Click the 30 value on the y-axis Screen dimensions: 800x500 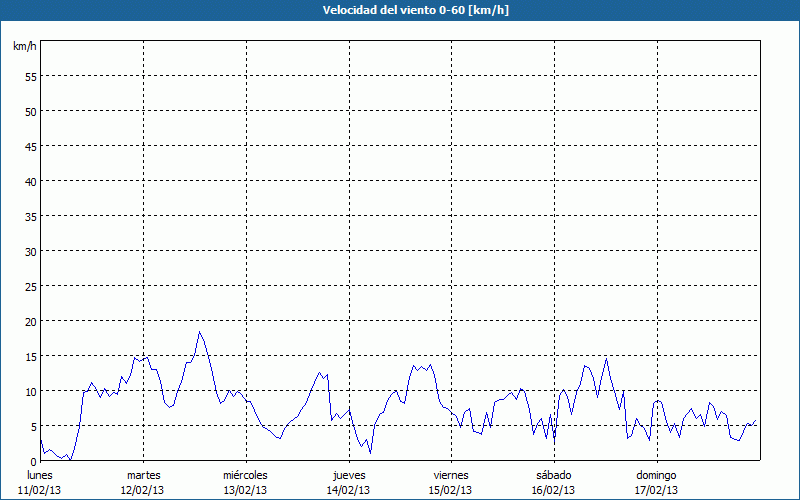[30, 251]
